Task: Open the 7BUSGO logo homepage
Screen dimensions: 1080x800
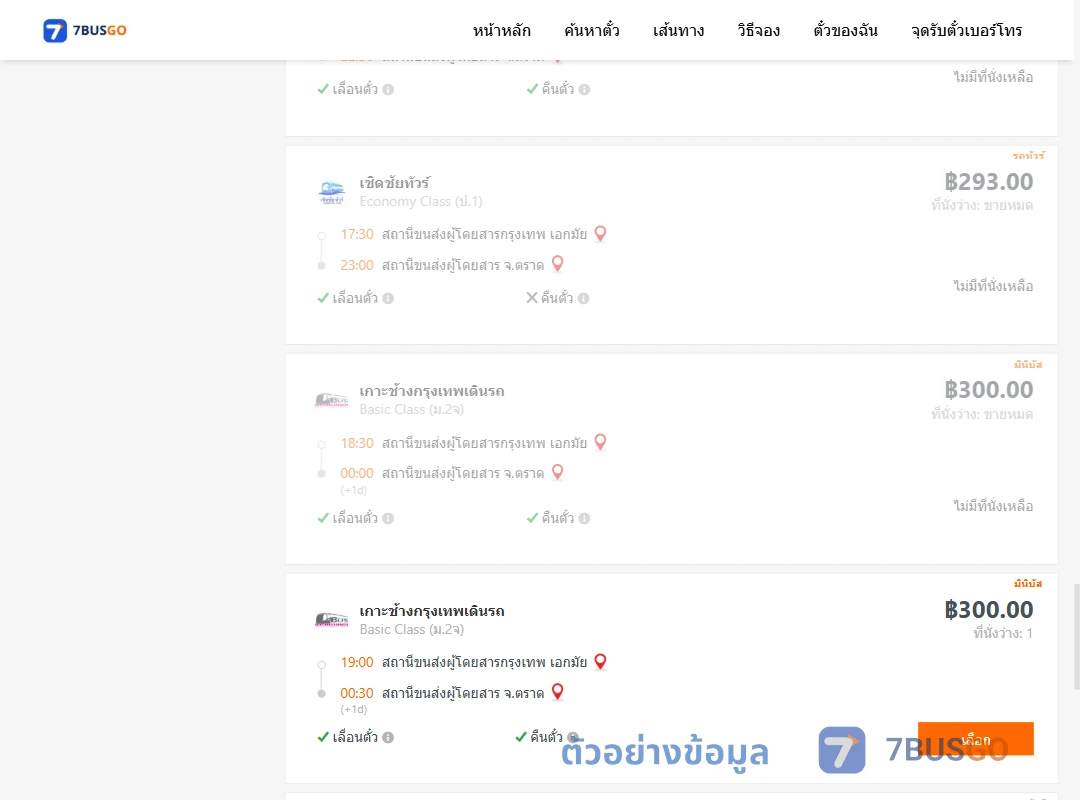Action: [x=85, y=30]
